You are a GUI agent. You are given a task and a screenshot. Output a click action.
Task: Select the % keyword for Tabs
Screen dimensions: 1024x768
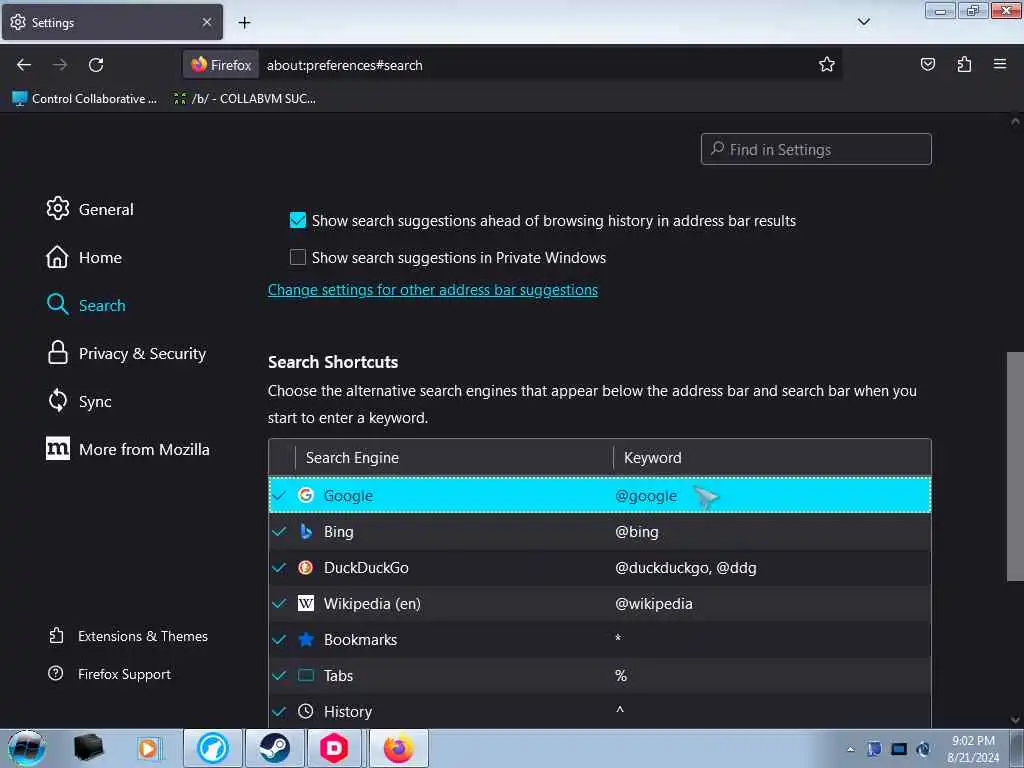tap(621, 676)
